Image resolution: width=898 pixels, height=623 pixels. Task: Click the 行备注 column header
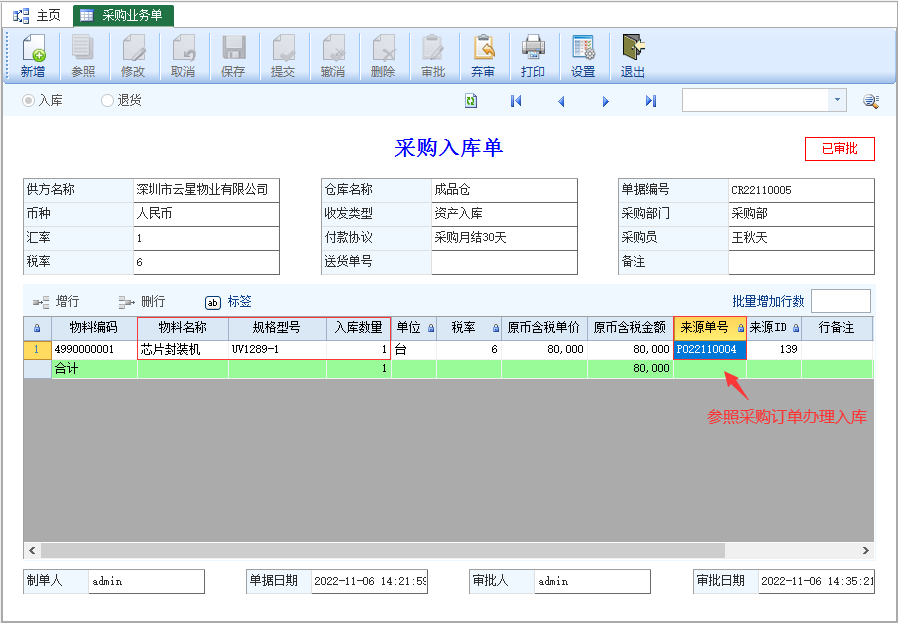click(x=836, y=328)
